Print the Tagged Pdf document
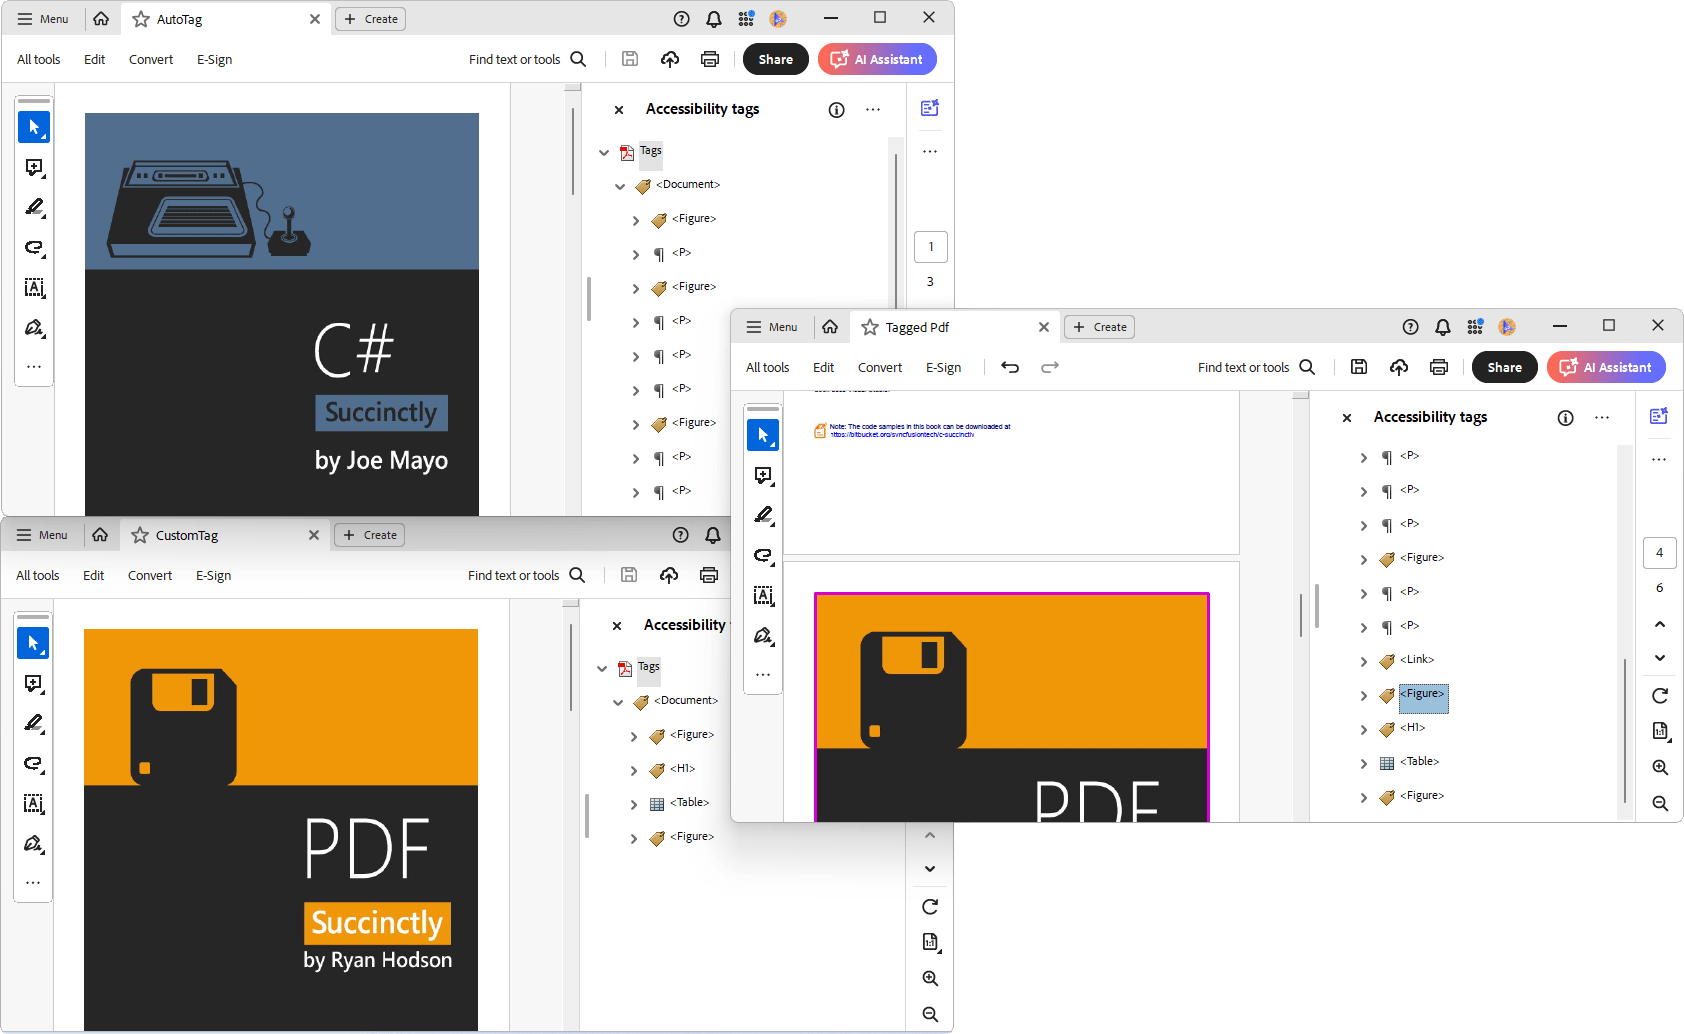Screen dimensions: 1684x1034 1439,367
